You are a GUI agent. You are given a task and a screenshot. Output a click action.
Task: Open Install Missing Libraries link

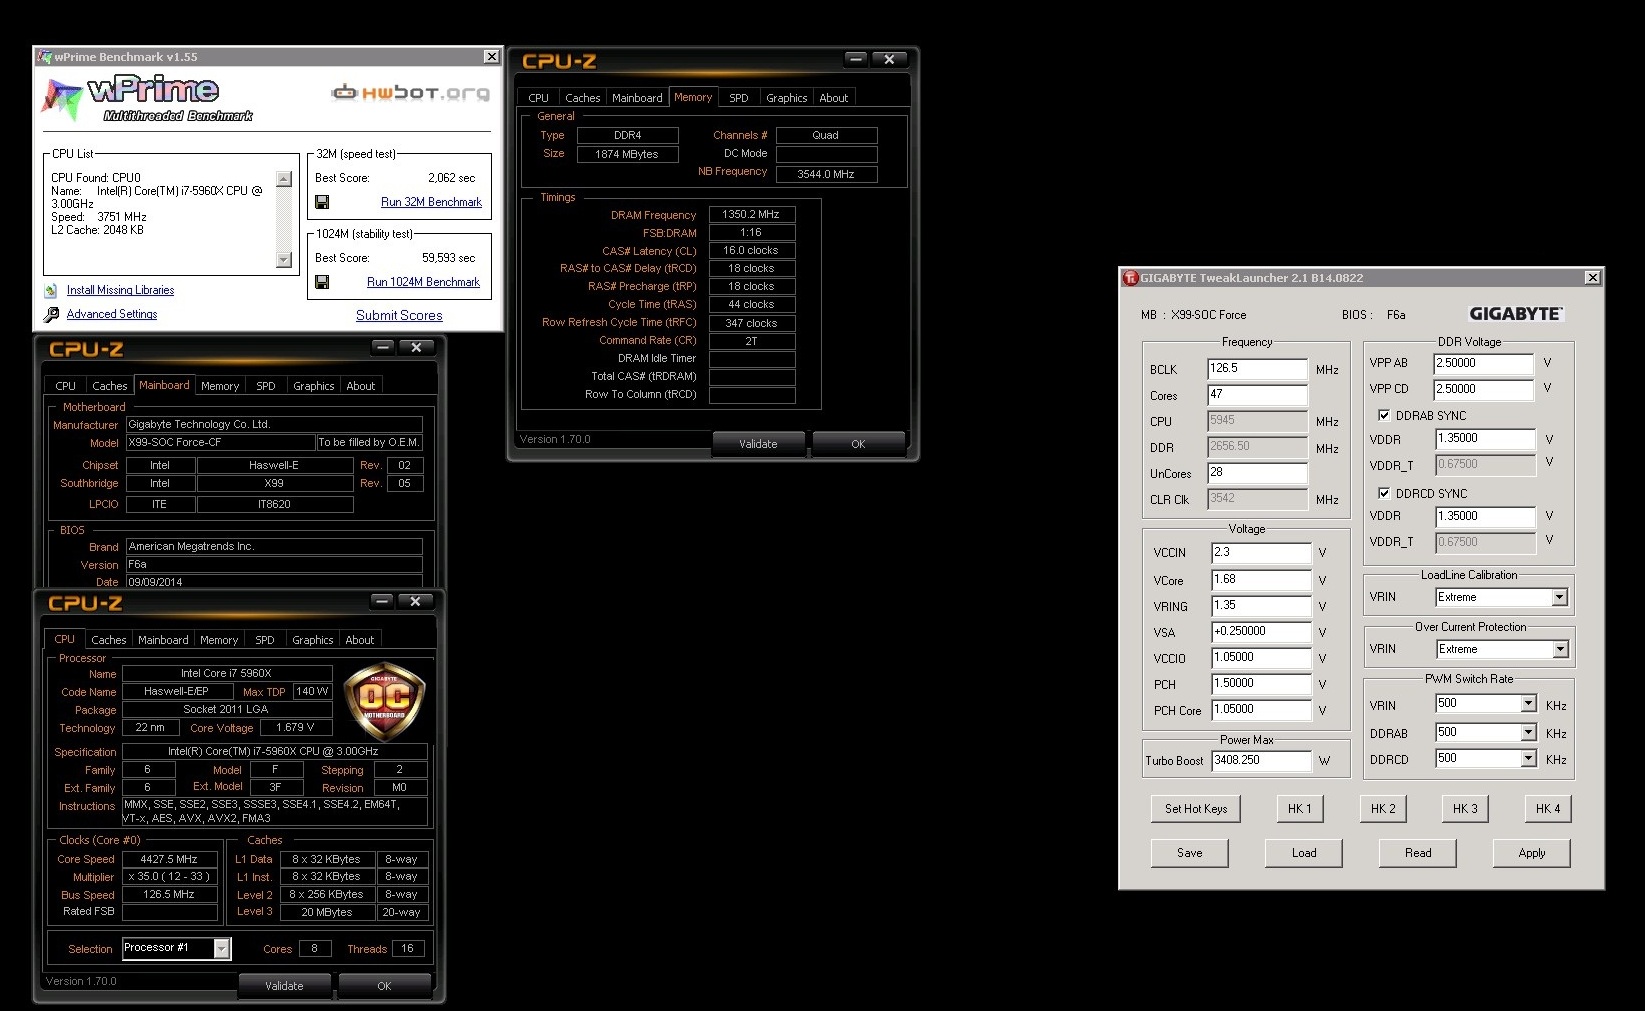pyautogui.click(x=120, y=290)
